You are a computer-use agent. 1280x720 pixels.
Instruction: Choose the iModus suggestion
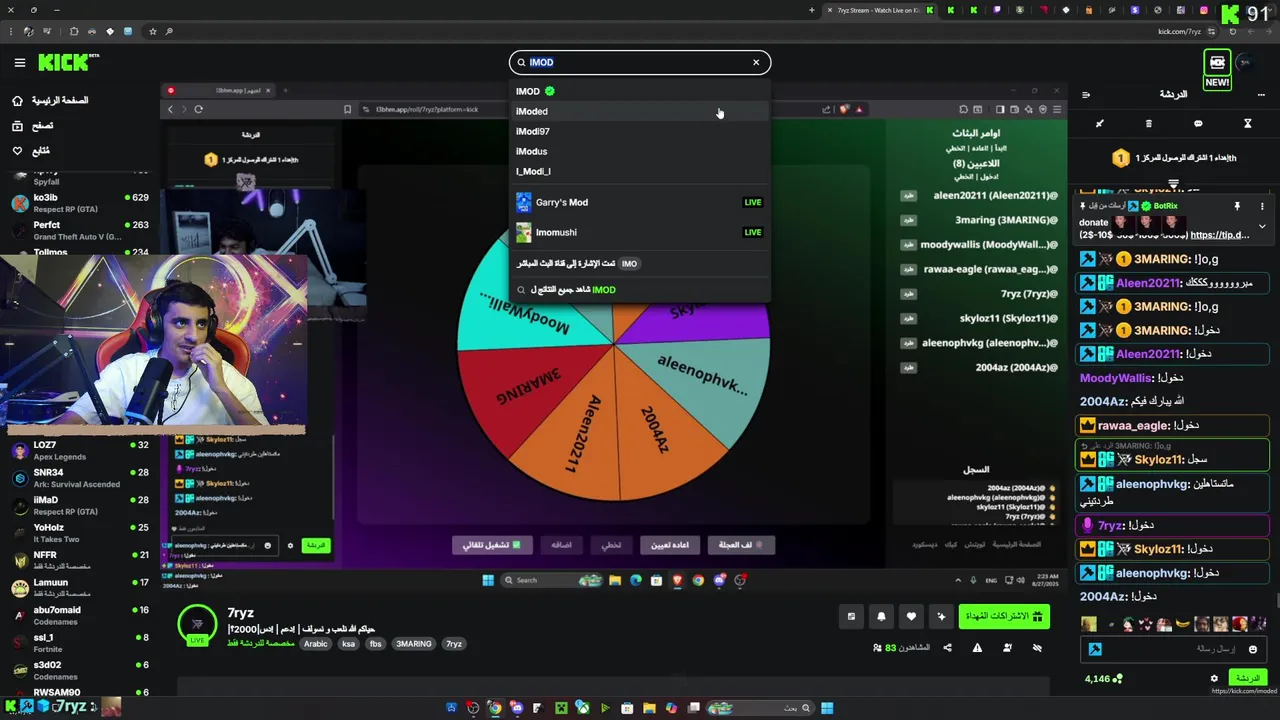pos(639,151)
